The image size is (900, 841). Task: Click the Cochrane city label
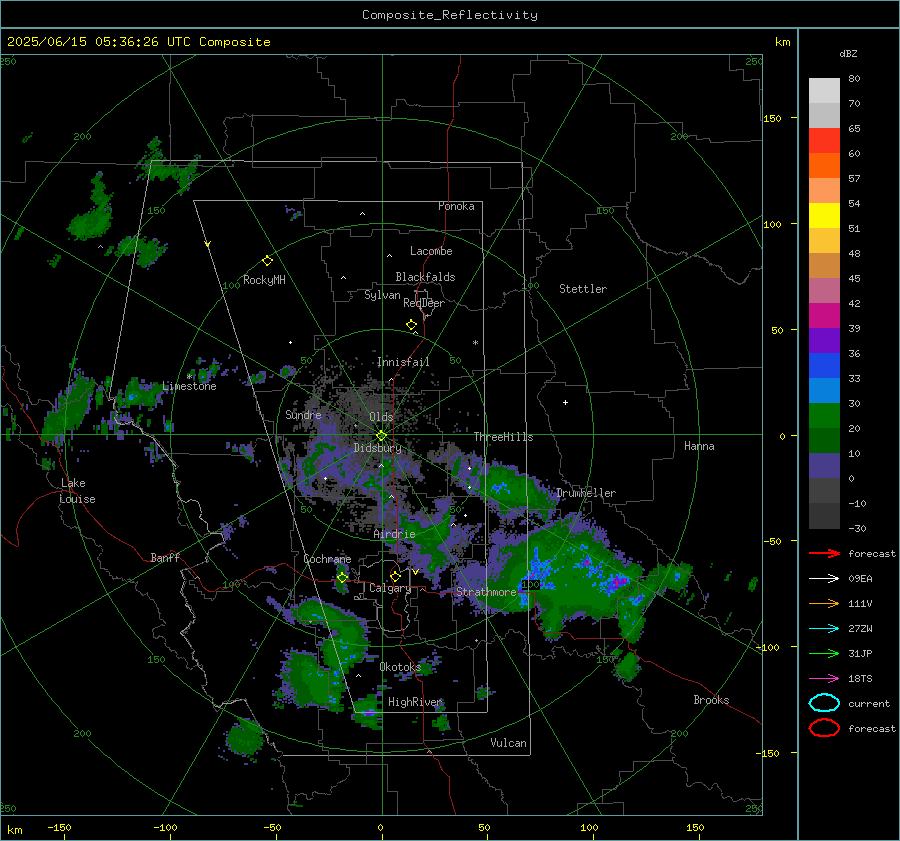coord(327,559)
